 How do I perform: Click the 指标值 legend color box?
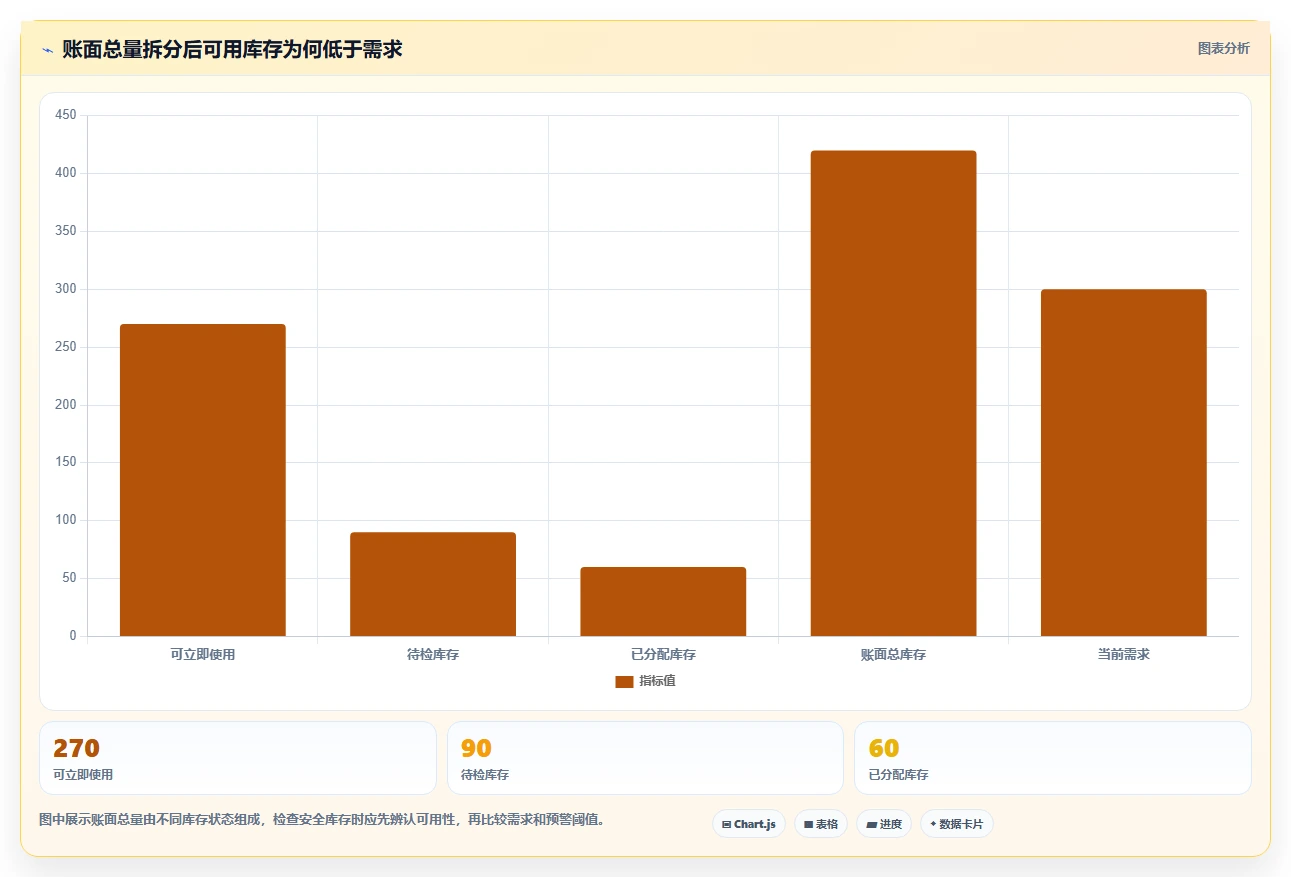coord(624,682)
